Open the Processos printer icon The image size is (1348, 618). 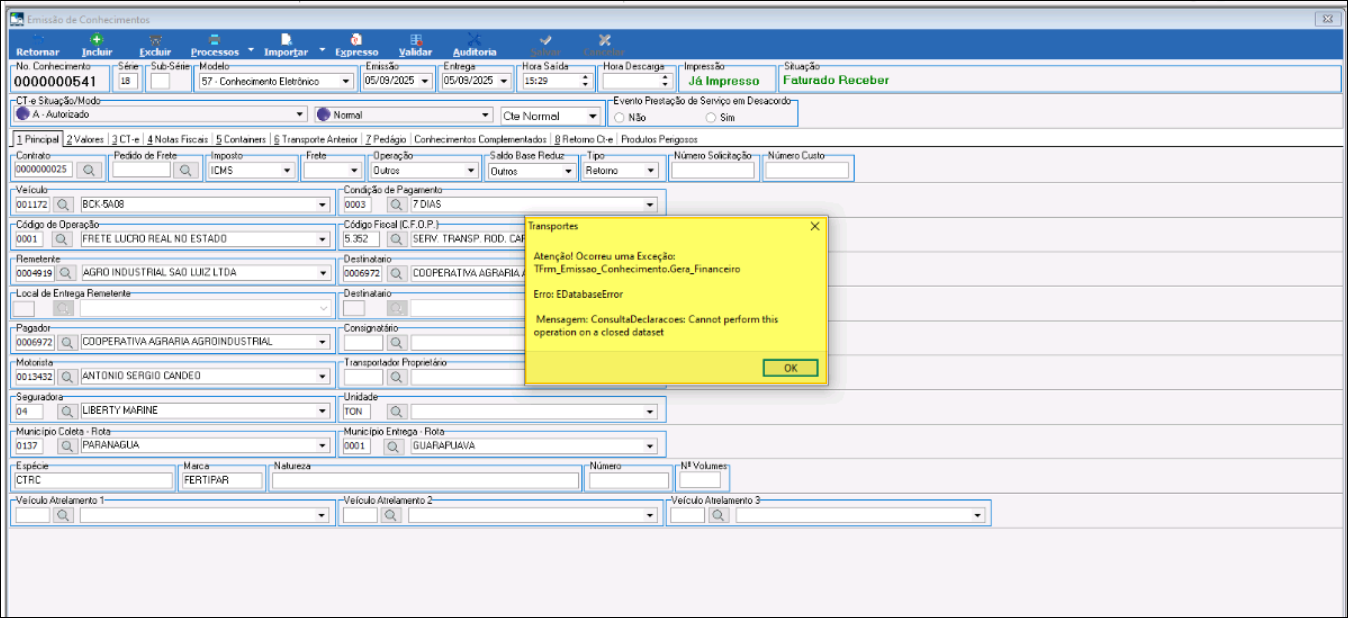214,39
